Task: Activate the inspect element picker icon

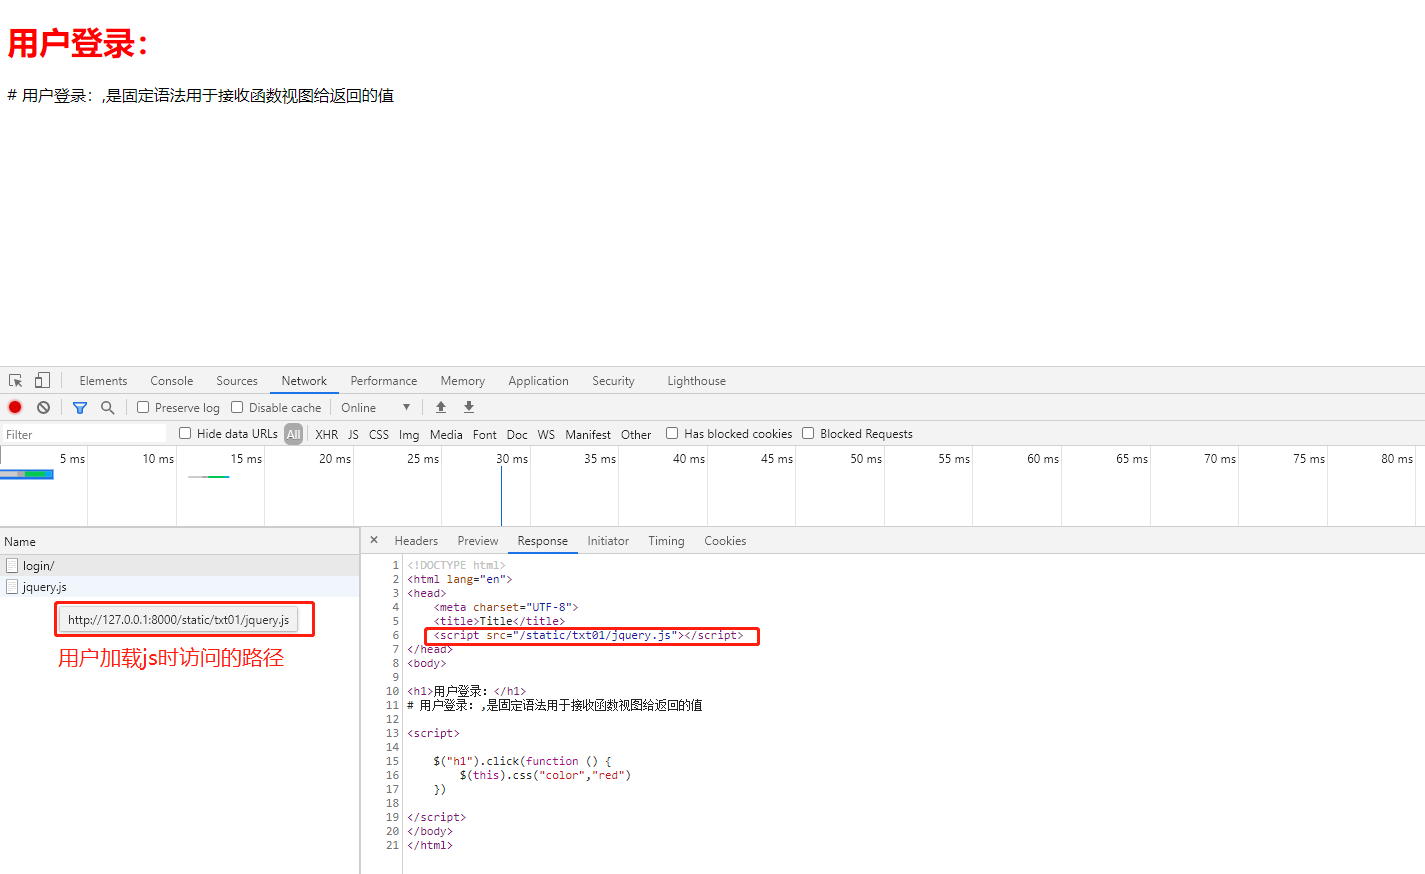Action: pyautogui.click(x=16, y=381)
